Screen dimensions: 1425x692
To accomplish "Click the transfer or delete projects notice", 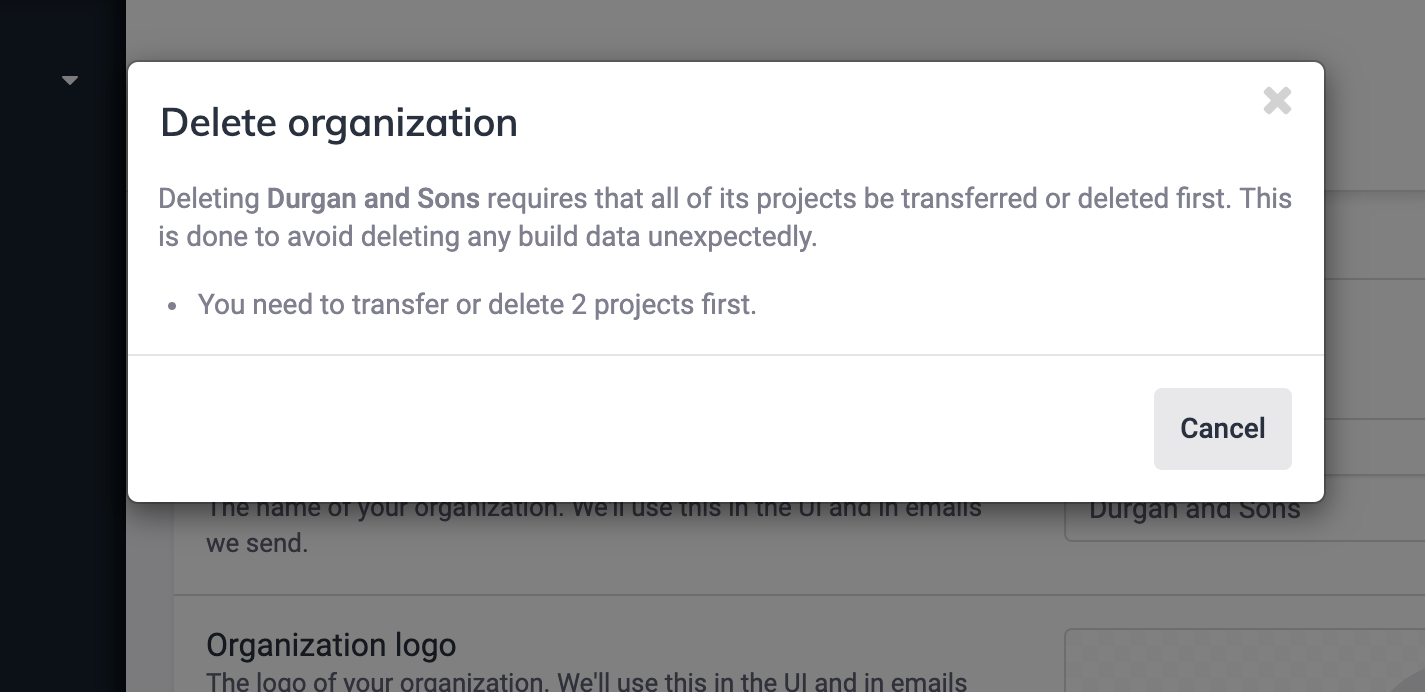I will [477, 304].
